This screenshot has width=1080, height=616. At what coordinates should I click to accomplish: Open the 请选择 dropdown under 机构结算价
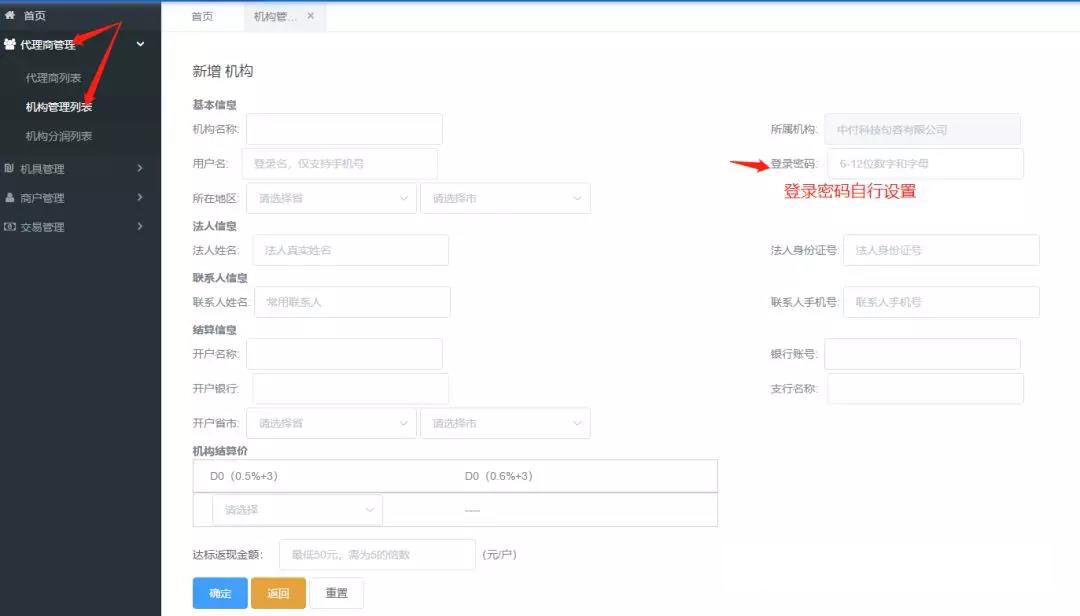[x=295, y=509]
